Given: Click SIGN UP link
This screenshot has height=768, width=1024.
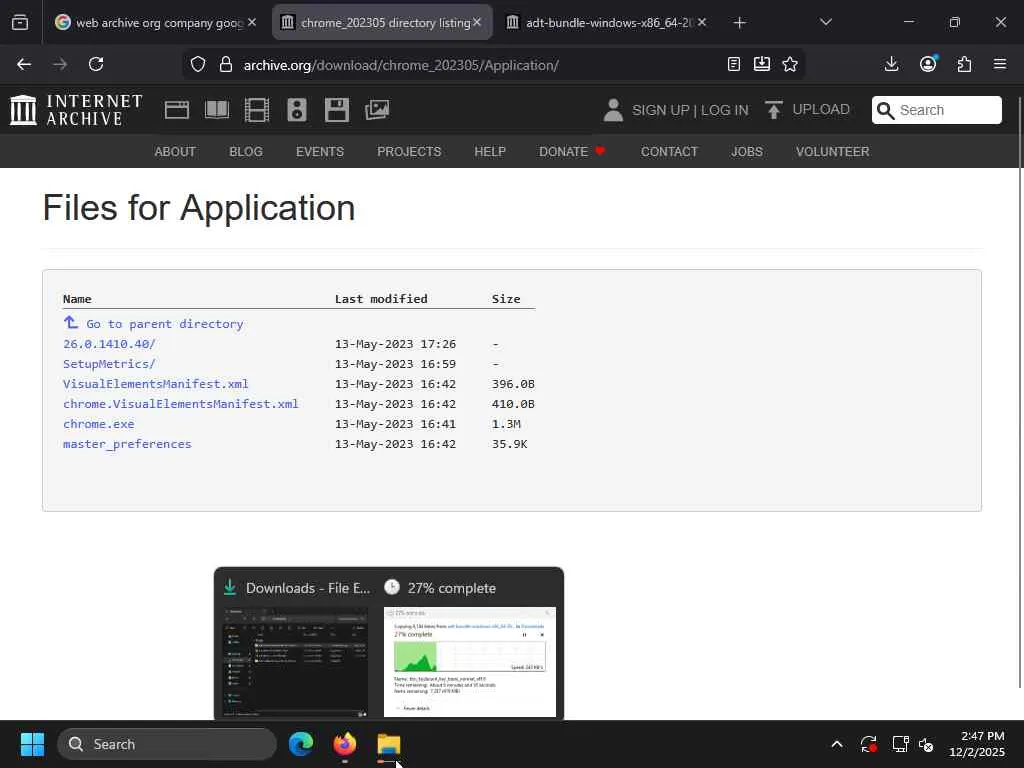Looking at the screenshot, I should pyautogui.click(x=660, y=110).
